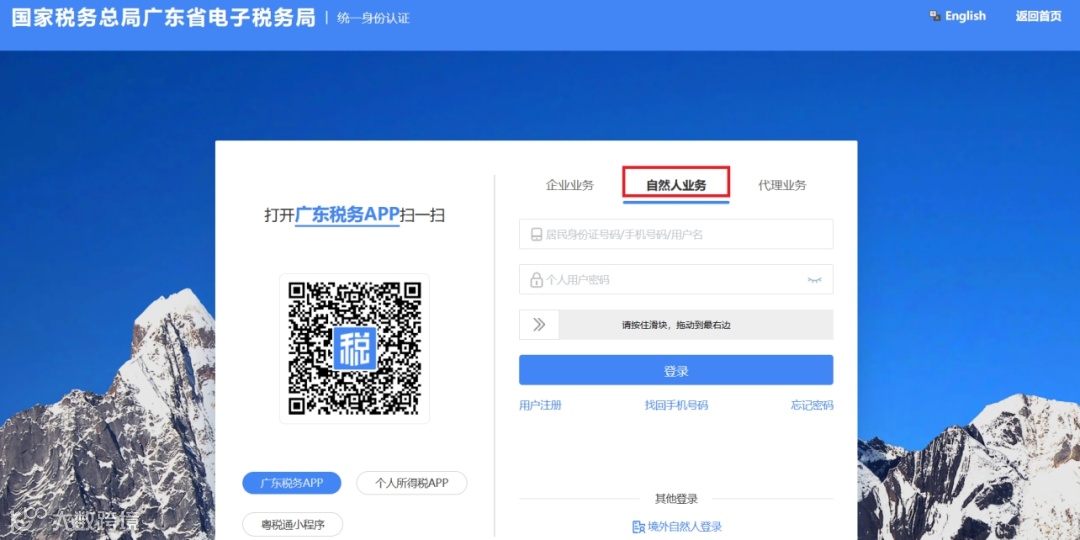Viewport: 1080px width, 540px height.
Task: Click the 请按住滑块 verification track
Action: pos(676,324)
